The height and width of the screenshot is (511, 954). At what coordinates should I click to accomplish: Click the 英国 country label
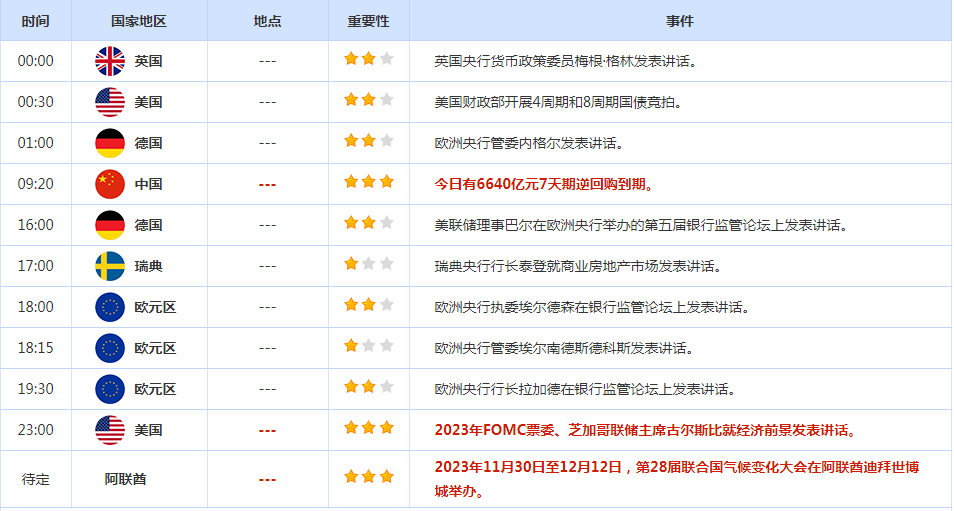pyautogui.click(x=148, y=61)
